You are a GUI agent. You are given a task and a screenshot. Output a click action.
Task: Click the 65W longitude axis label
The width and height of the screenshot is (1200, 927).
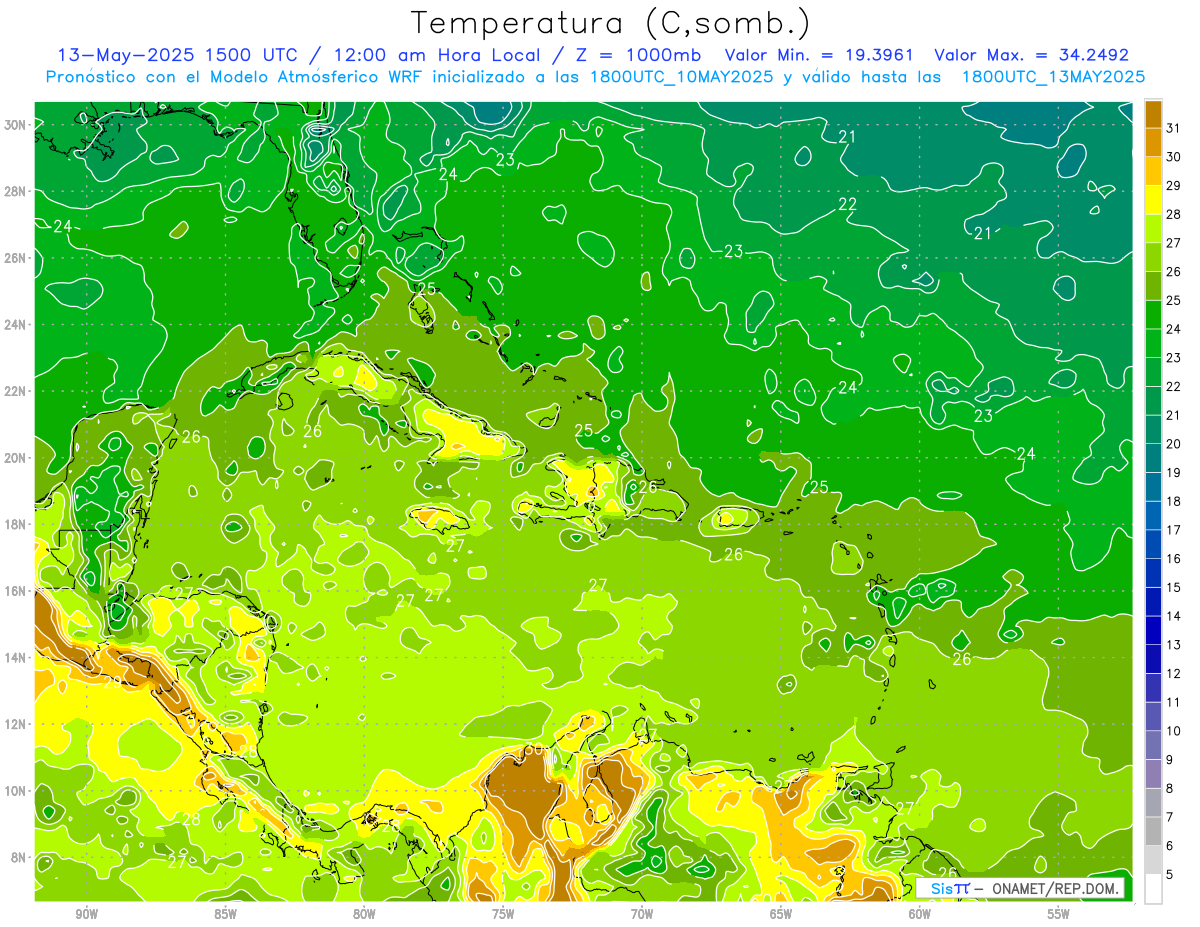click(x=781, y=914)
